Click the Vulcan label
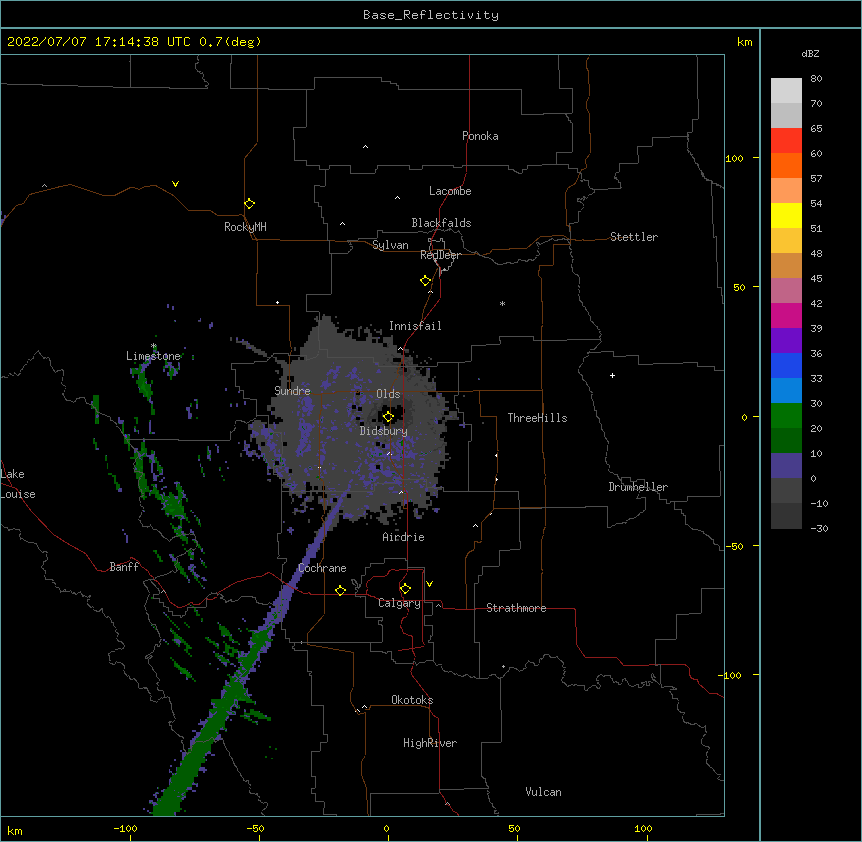Image resolution: width=862 pixels, height=842 pixels. [x=543, y=792]
